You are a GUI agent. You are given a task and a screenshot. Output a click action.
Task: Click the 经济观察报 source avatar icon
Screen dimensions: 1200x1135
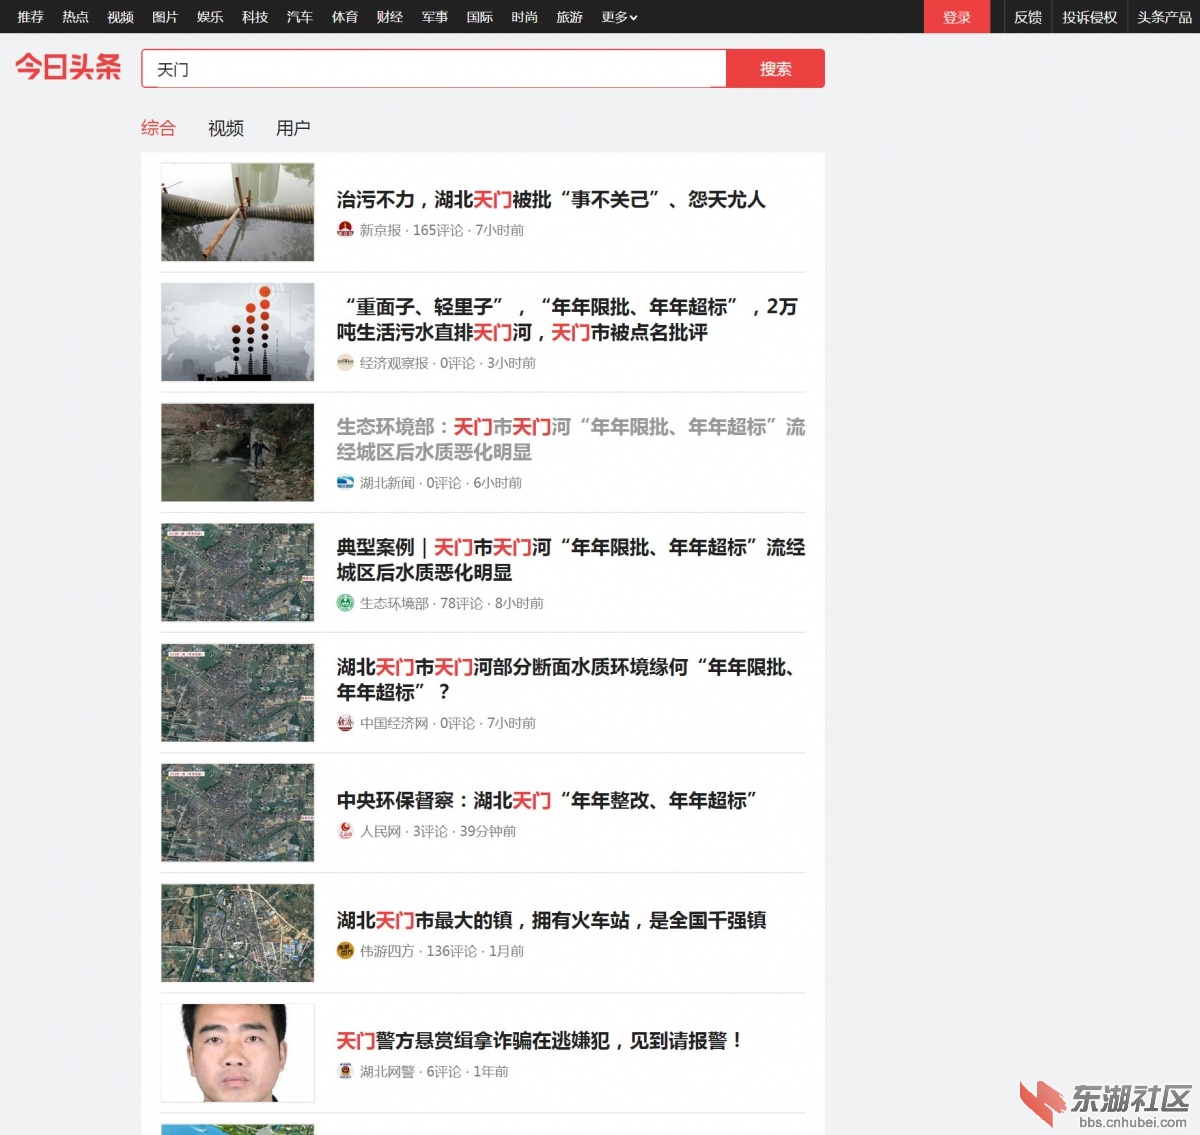[345, 363]
